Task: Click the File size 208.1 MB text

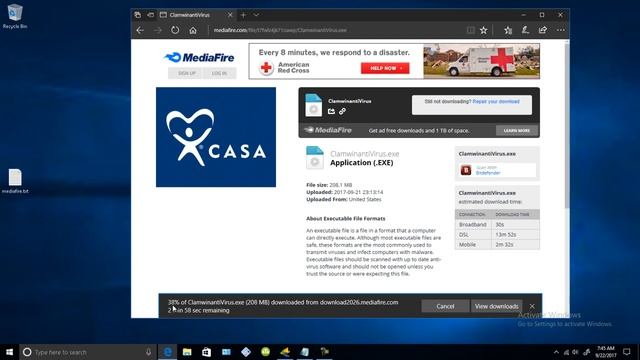Action: tap(329, 185)
